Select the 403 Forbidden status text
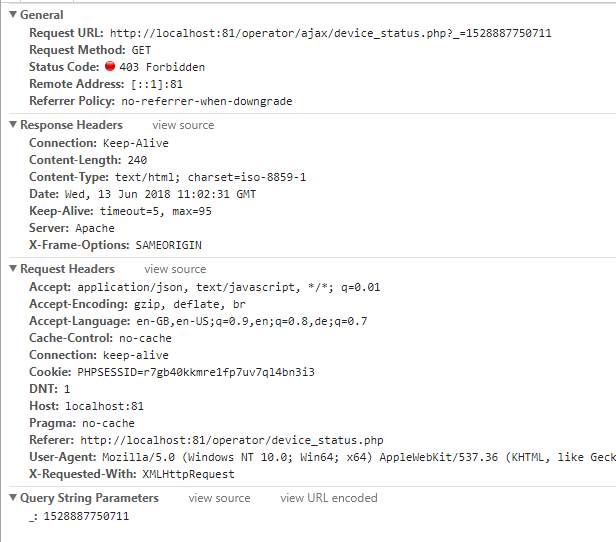Image resolution: width=616 pixels, height=542 pixels. (x=160, y=67)
